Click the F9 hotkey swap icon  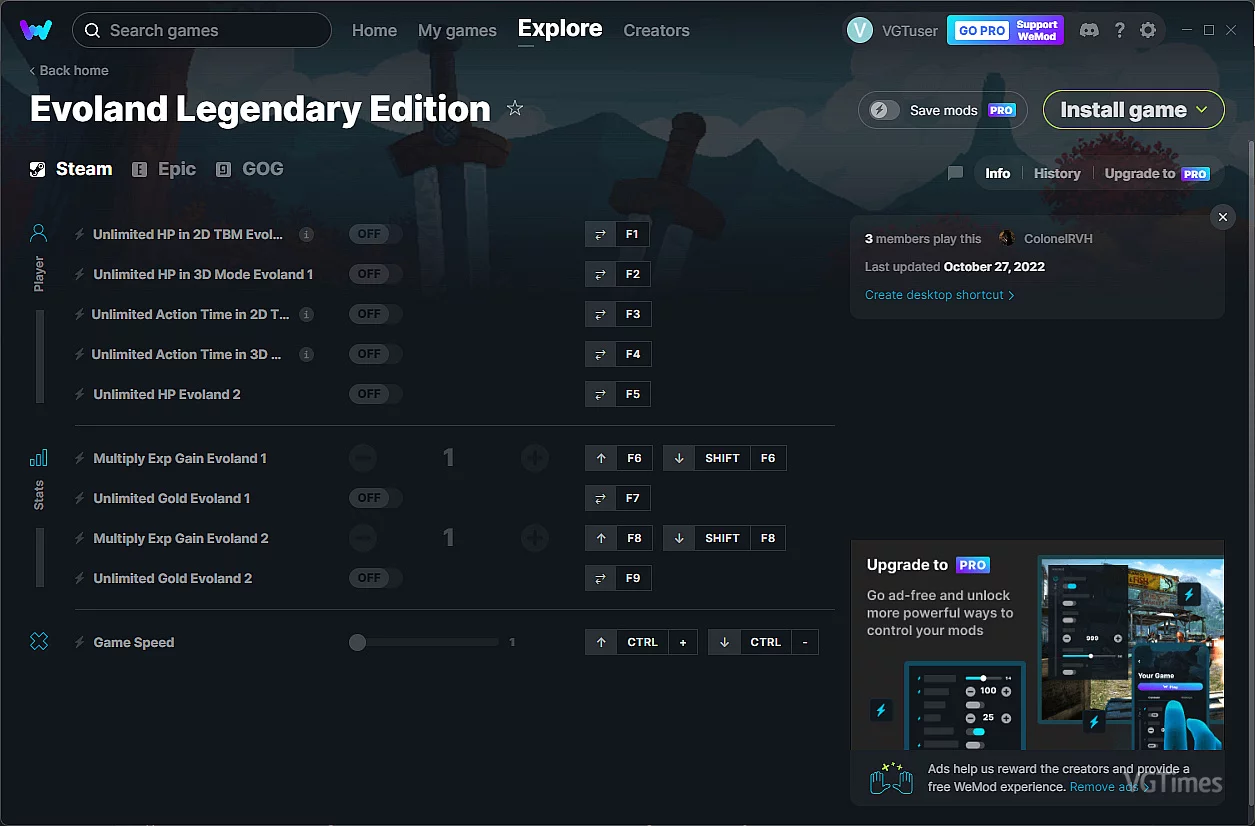point(600,578)
